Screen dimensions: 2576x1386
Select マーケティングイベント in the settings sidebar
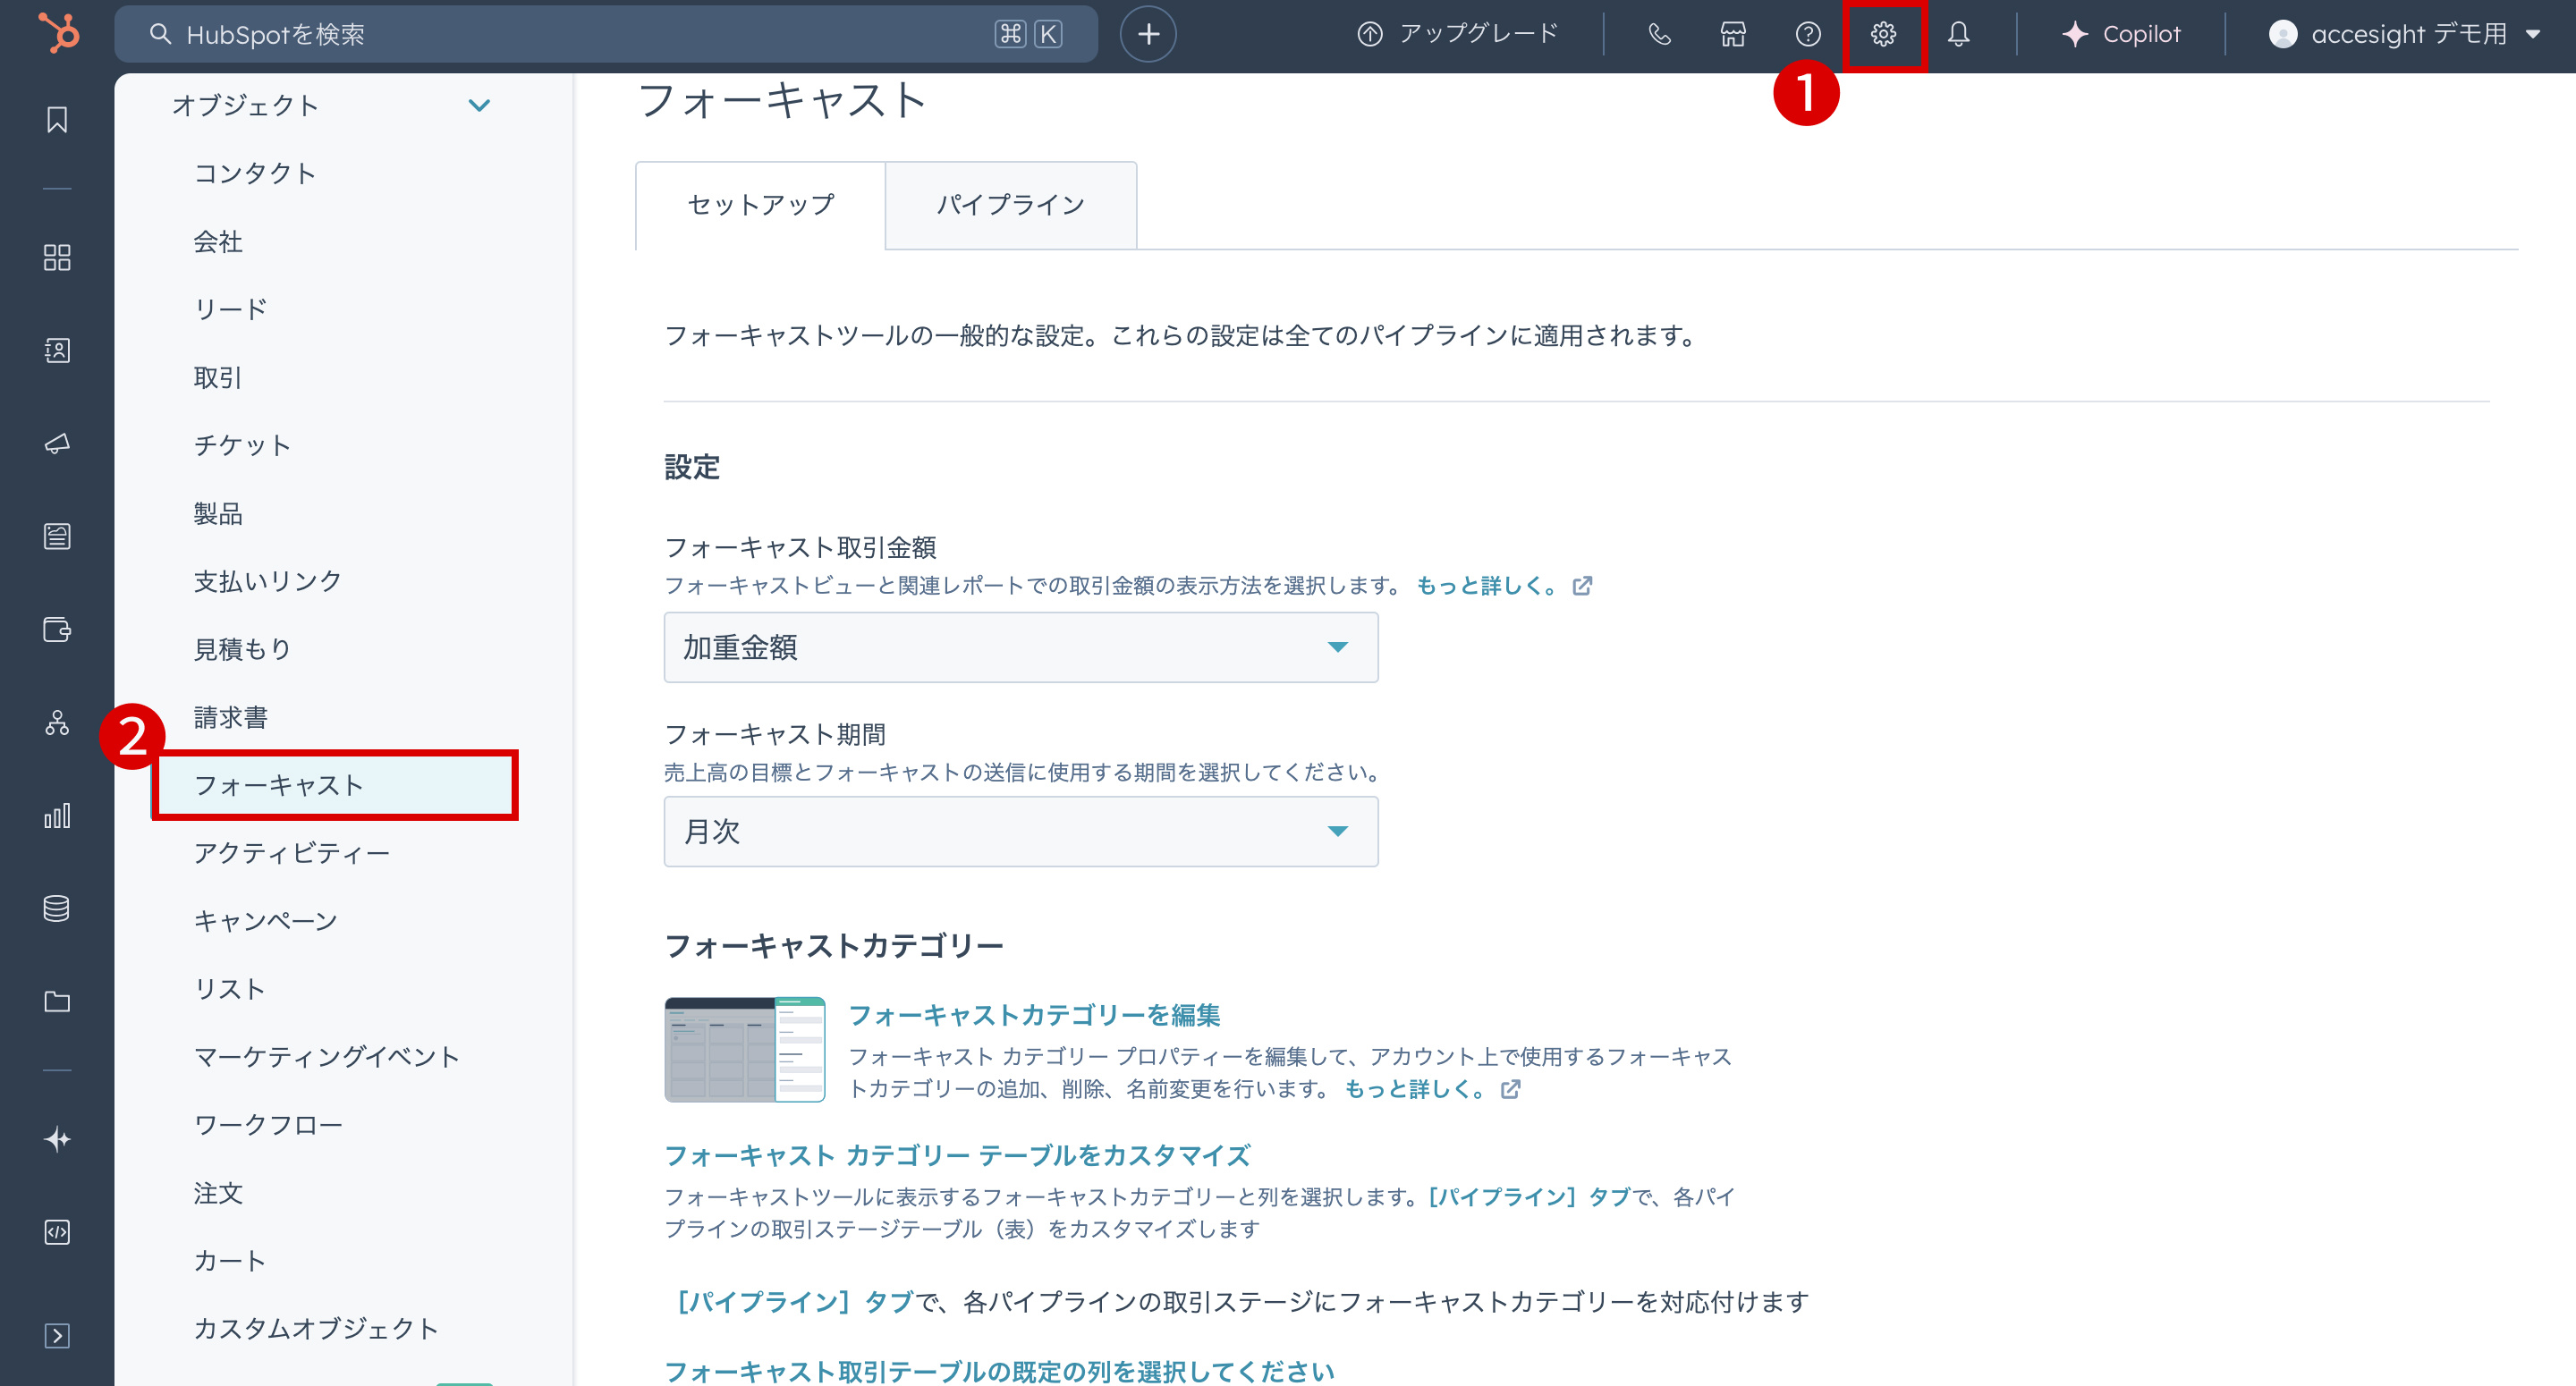tap(327, 1057)
